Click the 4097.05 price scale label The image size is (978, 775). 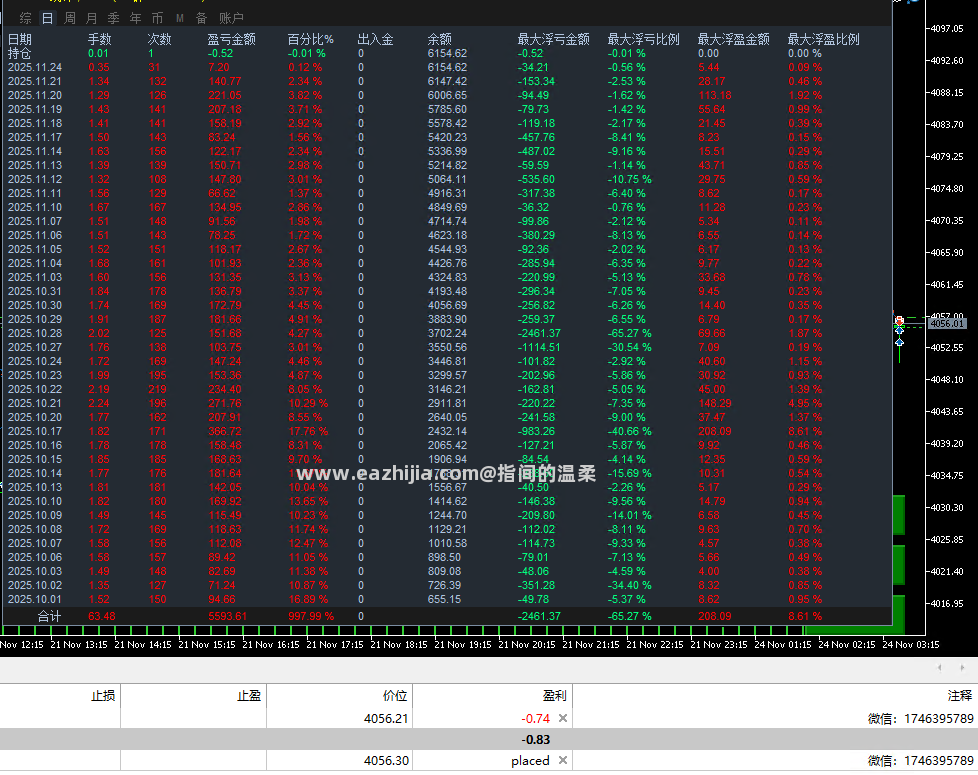947,29
